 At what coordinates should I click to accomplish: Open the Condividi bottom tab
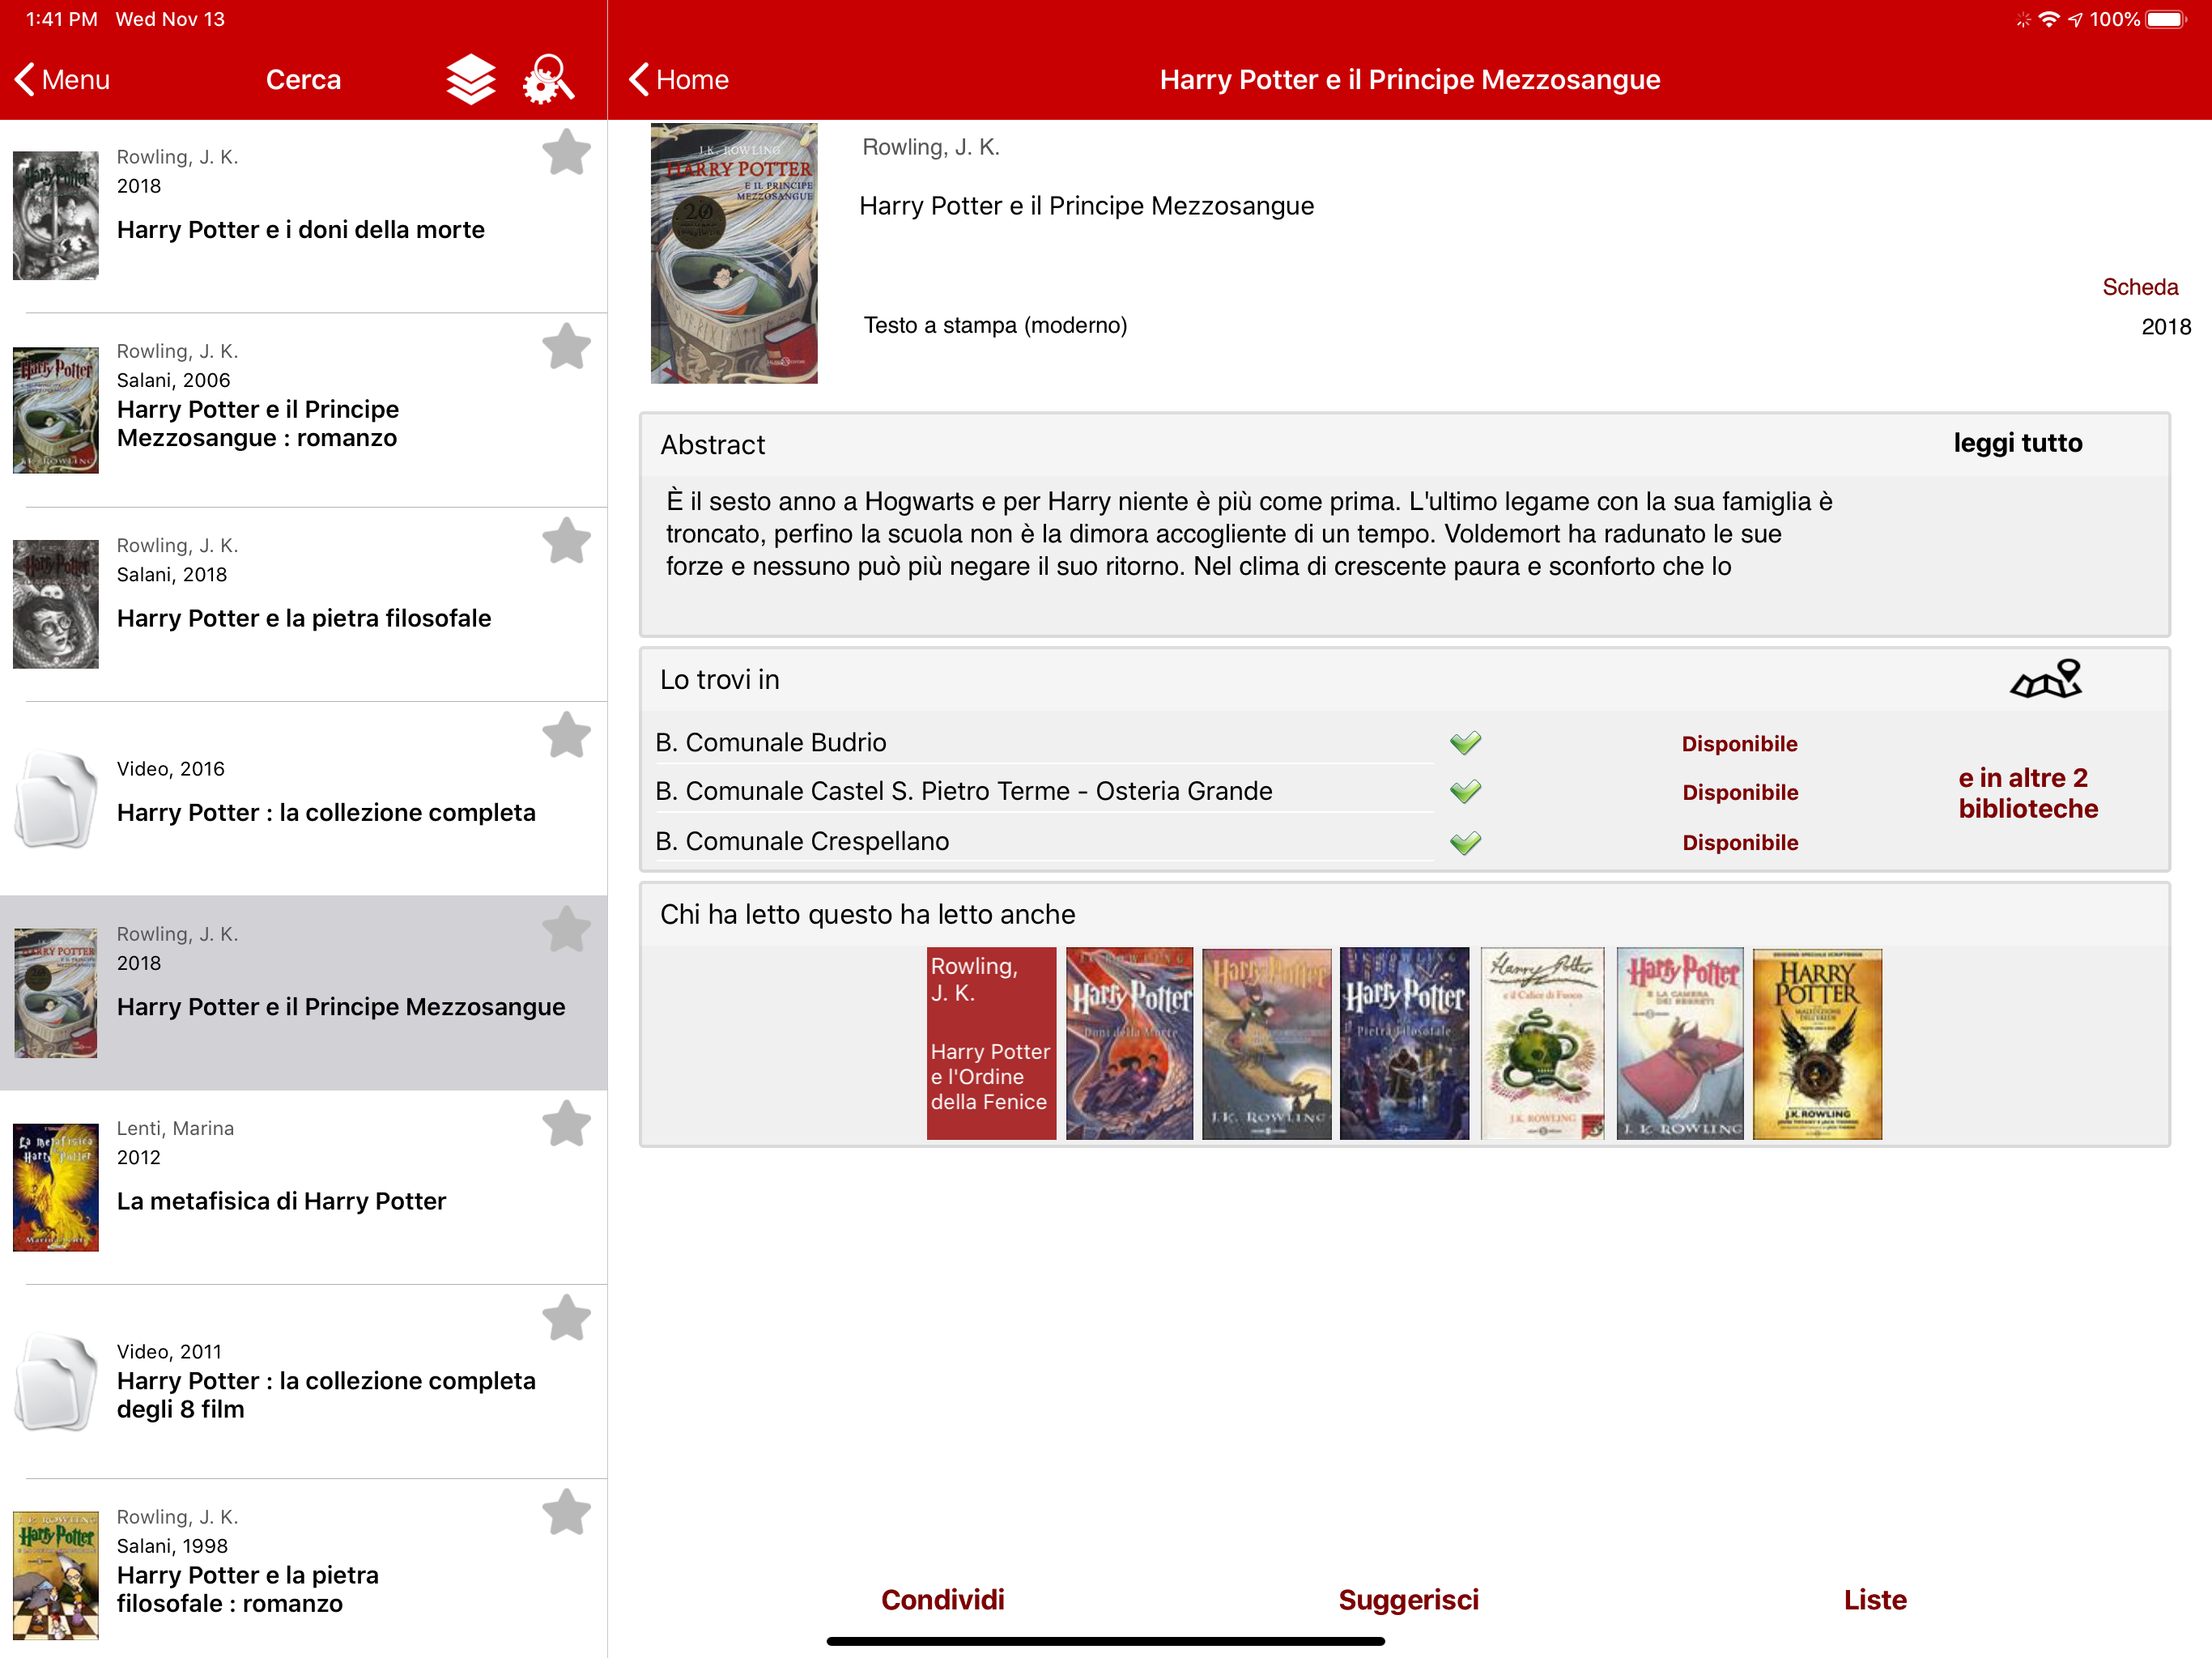pyautogui.click(x=942, y=1599)
